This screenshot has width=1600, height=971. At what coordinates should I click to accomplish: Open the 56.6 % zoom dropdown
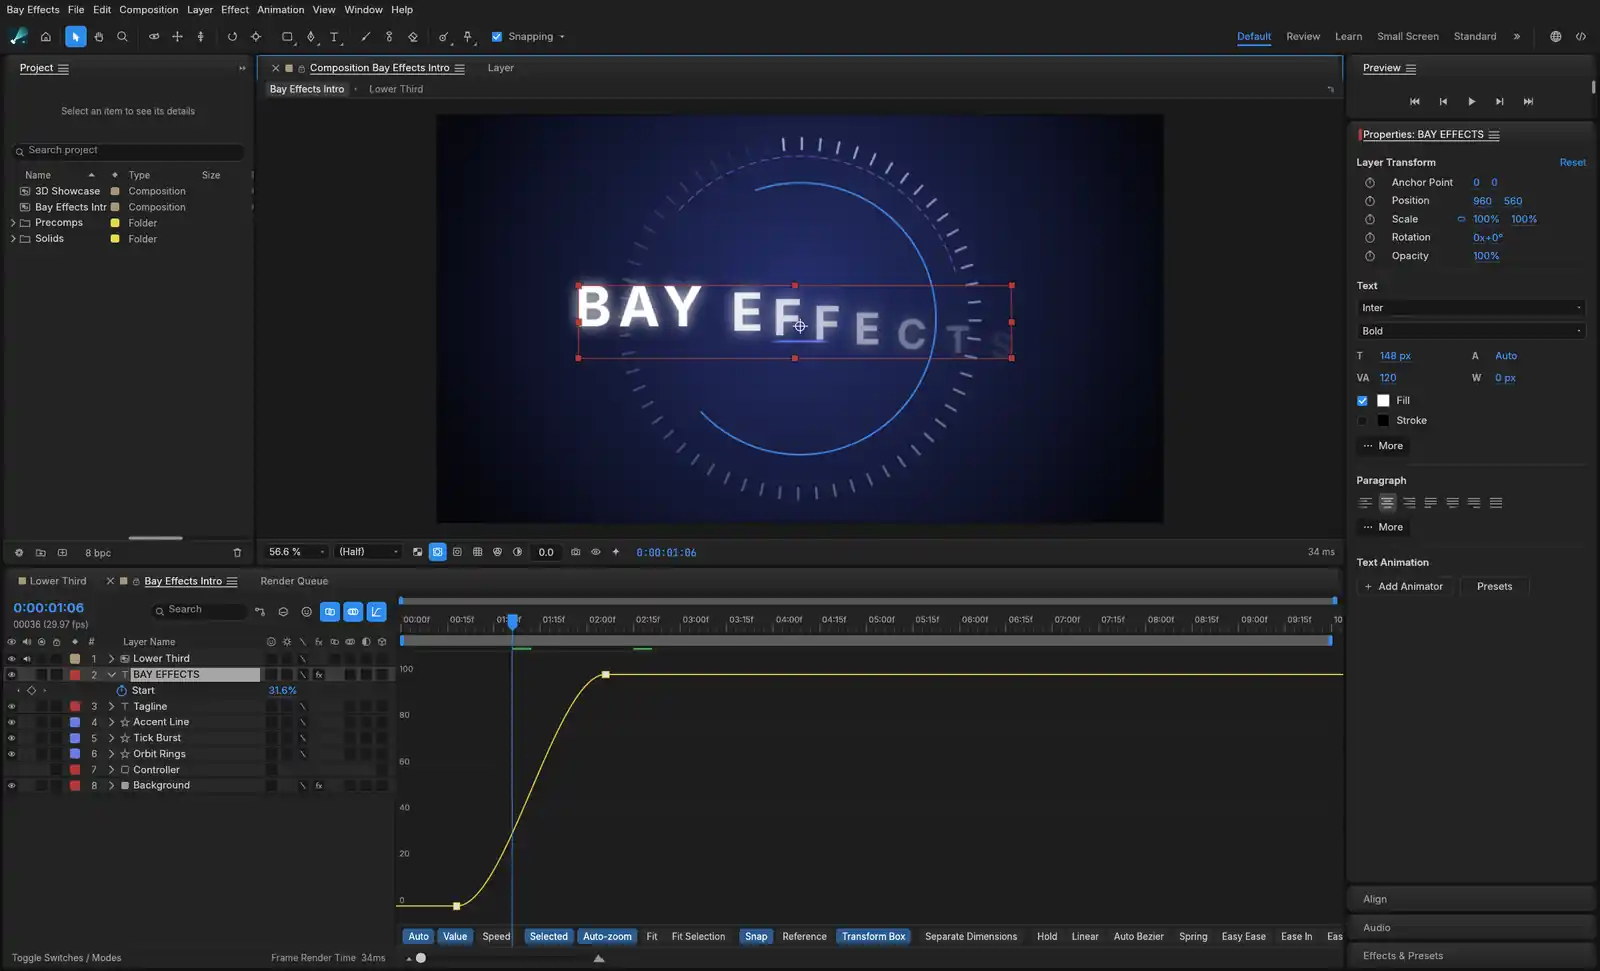pos(297,552)
